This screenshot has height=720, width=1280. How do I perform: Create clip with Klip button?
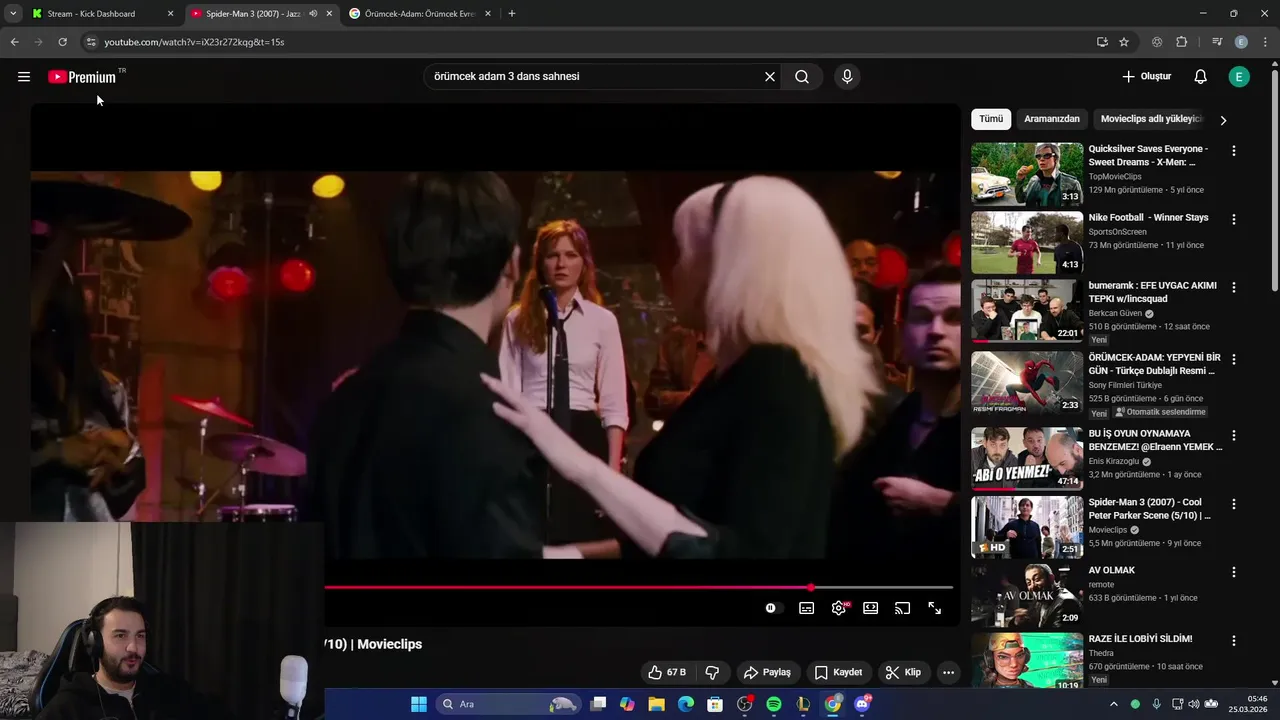point(903,672)
